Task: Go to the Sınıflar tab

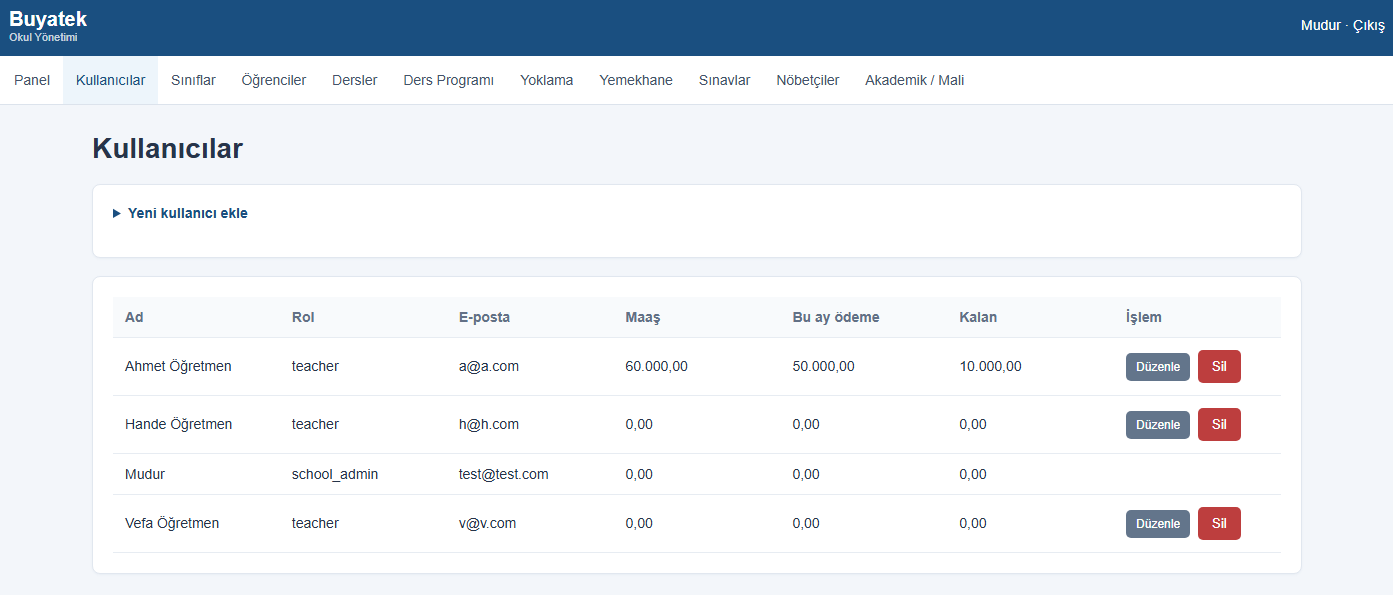Action: 193,80
